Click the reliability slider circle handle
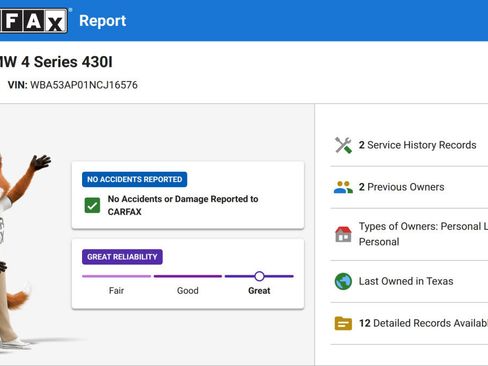Viewport: 488px width, 366px height. point(259,276)
